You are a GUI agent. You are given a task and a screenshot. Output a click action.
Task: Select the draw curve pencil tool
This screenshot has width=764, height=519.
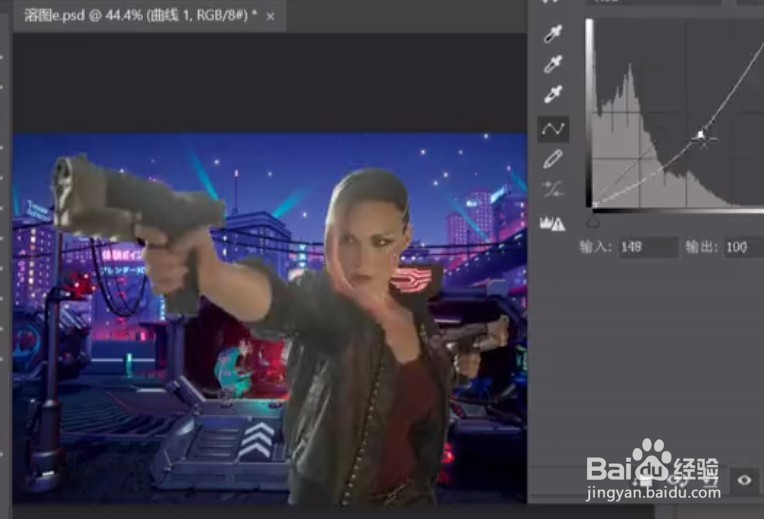click(x=553, y=159)
